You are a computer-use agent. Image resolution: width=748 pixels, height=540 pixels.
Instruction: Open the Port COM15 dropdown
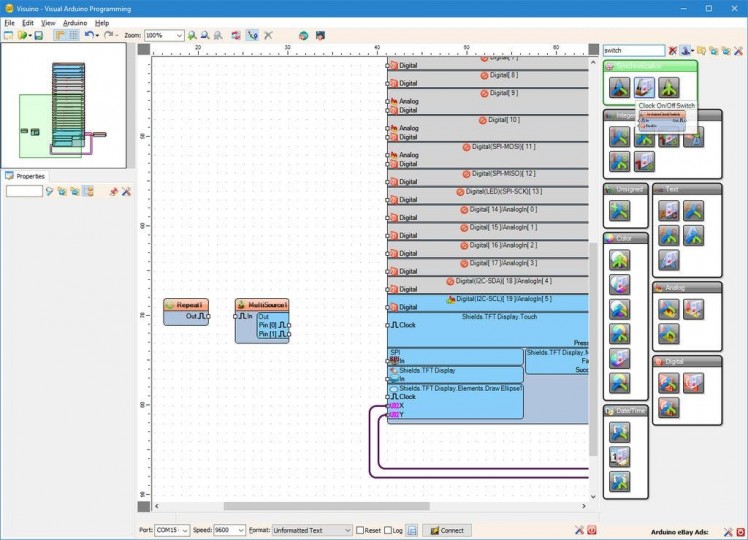coord(185,530)
